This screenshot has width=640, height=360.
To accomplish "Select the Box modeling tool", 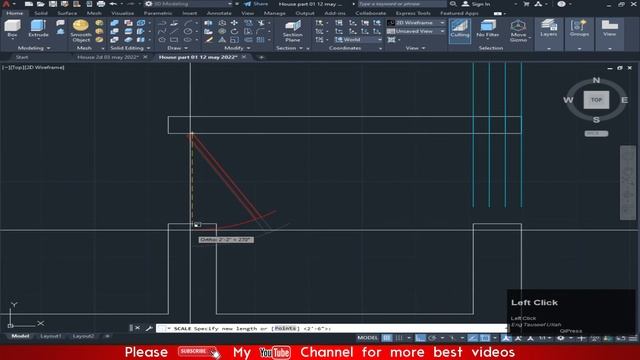I will [12, 29].
